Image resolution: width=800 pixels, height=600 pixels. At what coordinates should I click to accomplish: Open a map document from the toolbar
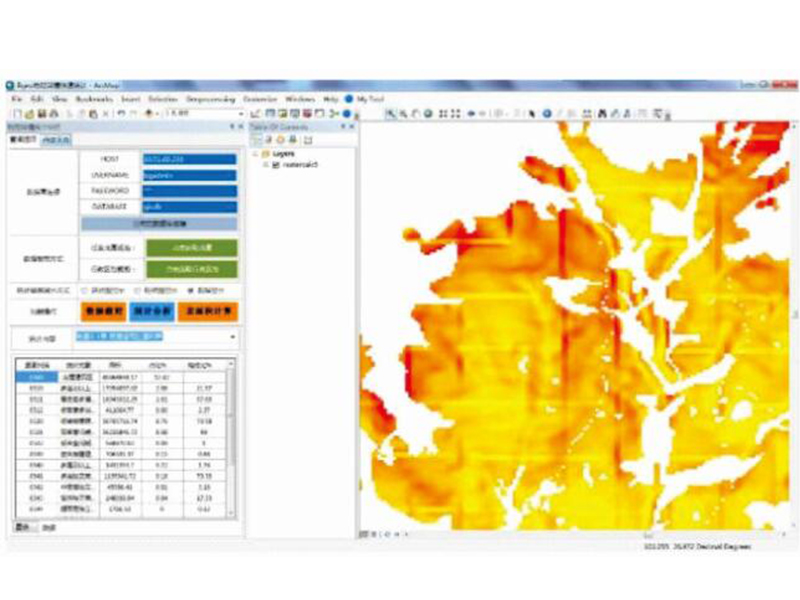coord(30,113)
